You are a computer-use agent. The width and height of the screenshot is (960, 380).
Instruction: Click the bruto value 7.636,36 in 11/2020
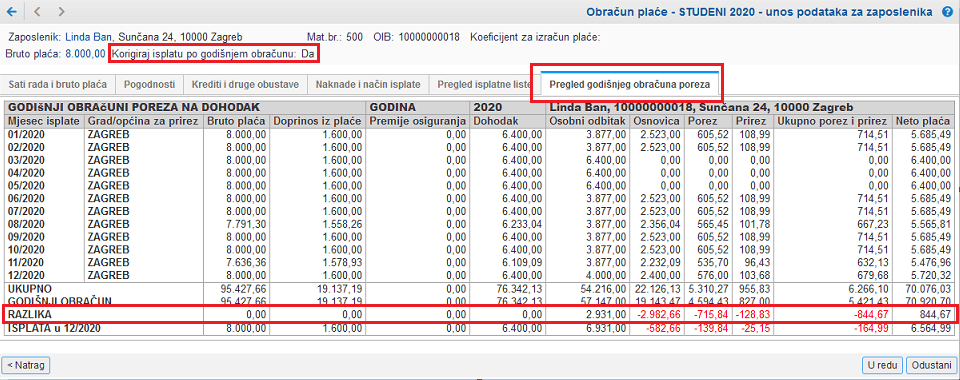pyautogui.click(x=247, y=262)
